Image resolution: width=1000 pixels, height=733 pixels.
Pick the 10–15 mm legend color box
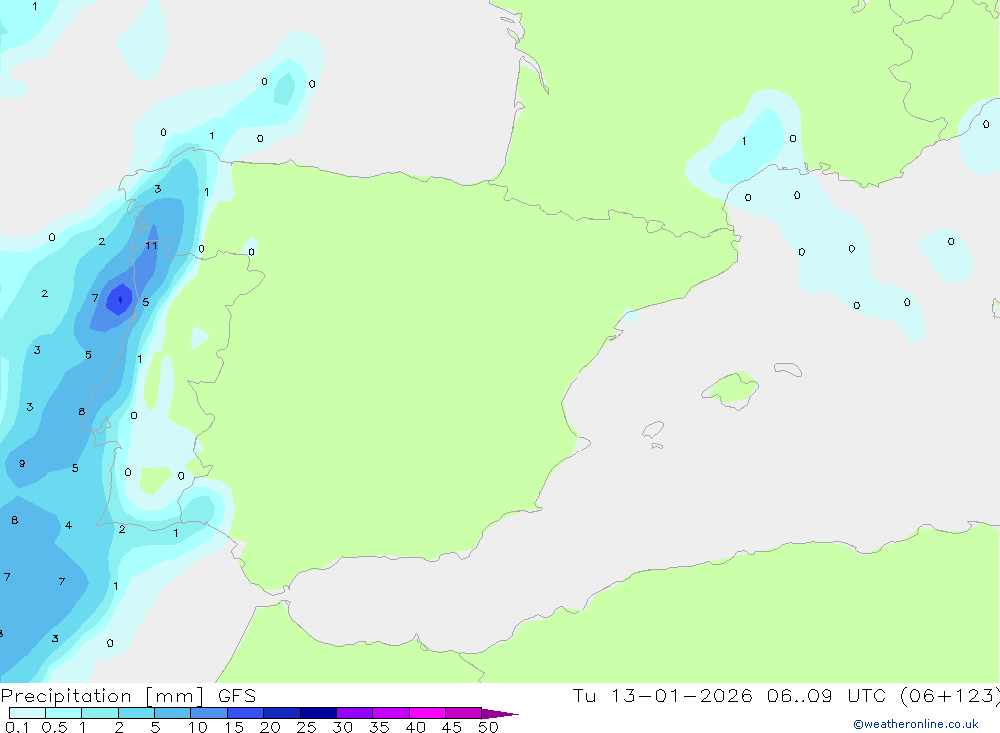[x=209, y=713]
